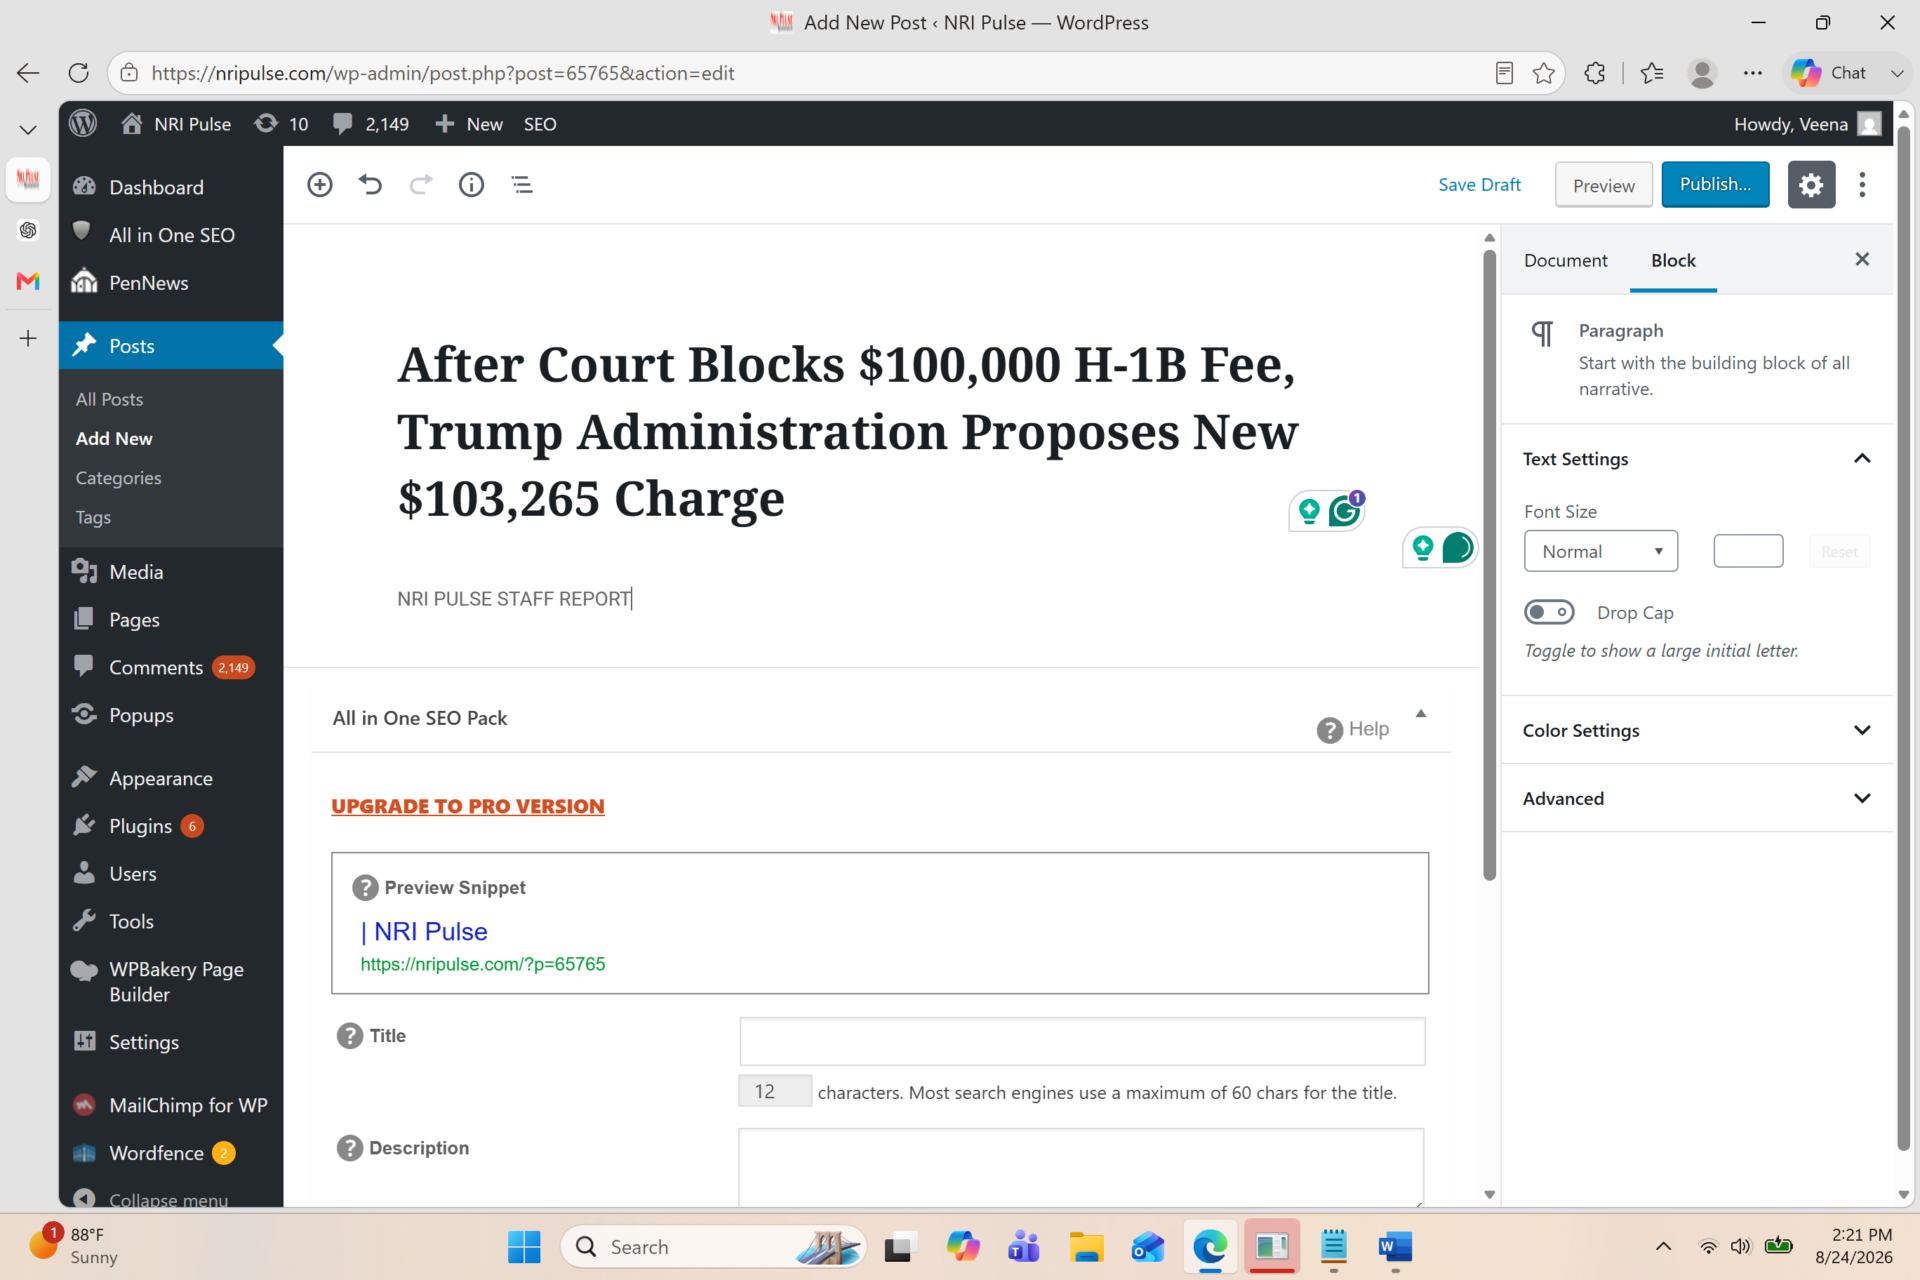Click the taskbar Search box
Viewport: 1920px width, 1280px height.
(713, 1247)
